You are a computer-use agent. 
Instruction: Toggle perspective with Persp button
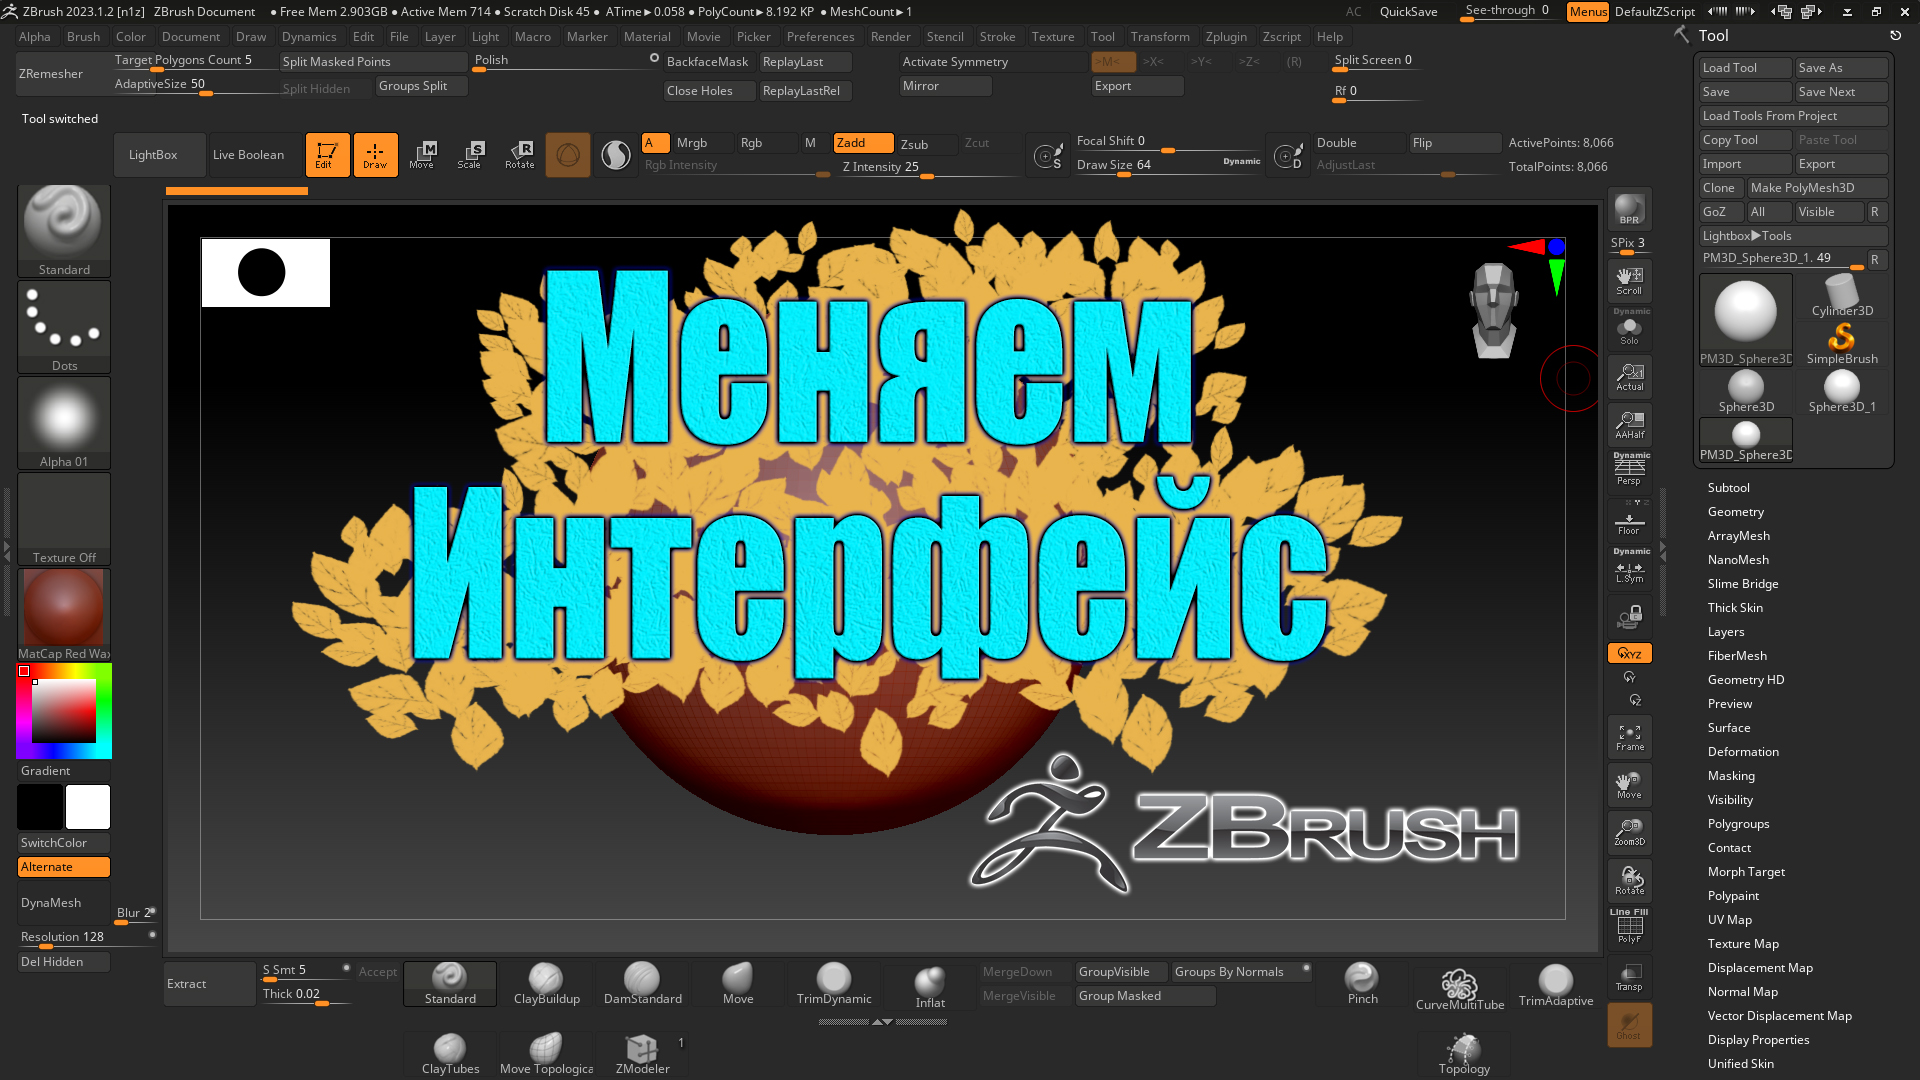[1629, 471]
